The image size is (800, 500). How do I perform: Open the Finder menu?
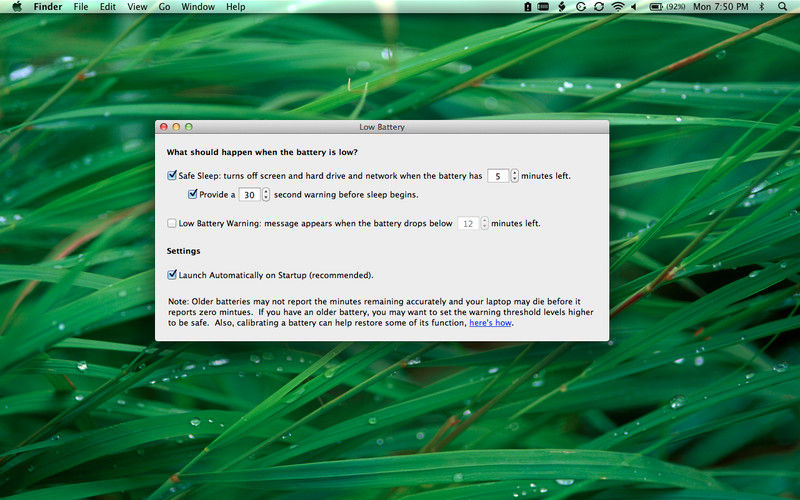pos(48,7)
